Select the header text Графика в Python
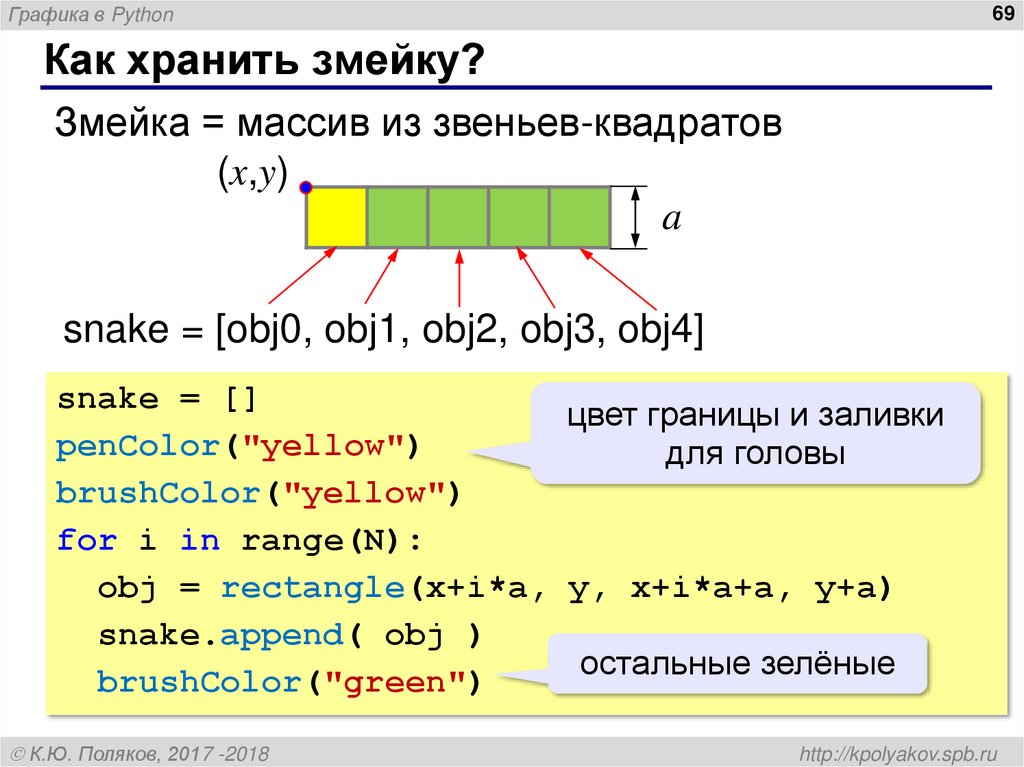This screenshot has height=767, width=1024. pyautogui.click(x=90, y=15)
